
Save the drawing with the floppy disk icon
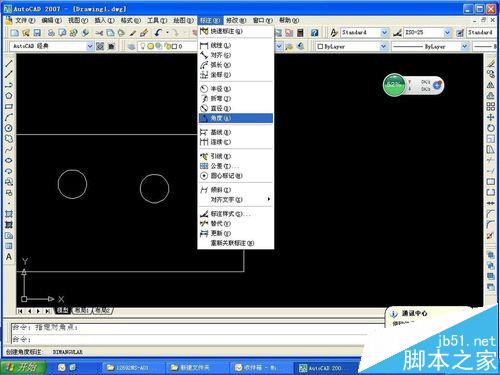pyautogui.click(x=37, y=32)
